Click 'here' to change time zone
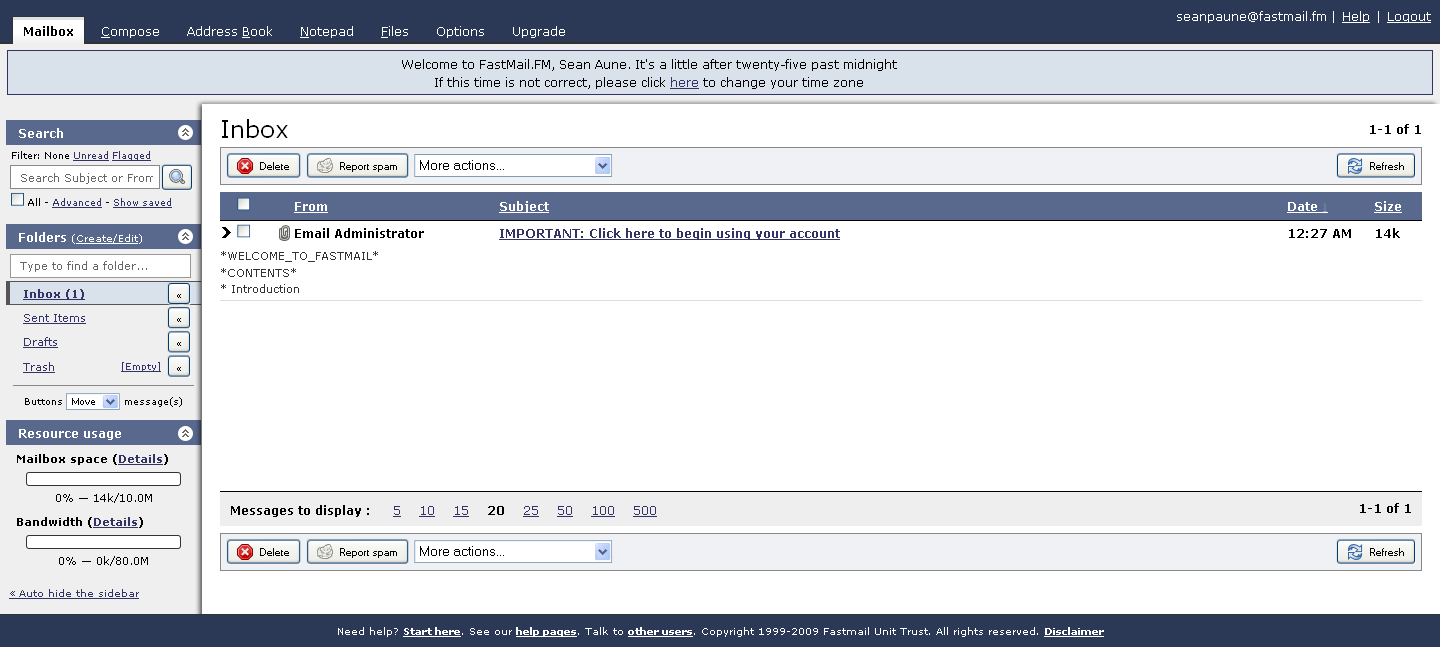The image size is (1440, 647). tap(684, 83)
